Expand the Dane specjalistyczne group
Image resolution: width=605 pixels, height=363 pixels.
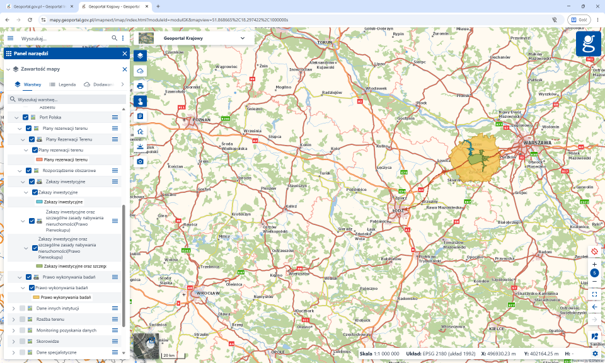coord(14,353)
